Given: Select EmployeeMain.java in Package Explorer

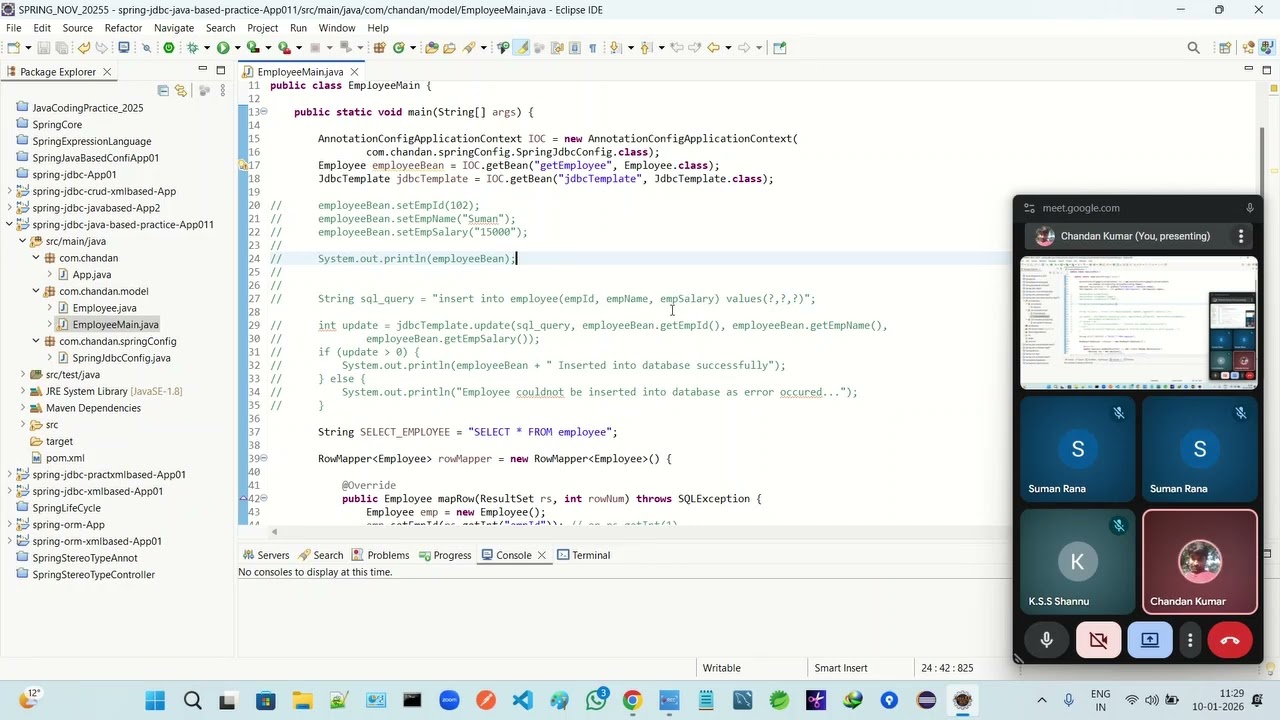Looking at the screenshot, I should 115,325.
